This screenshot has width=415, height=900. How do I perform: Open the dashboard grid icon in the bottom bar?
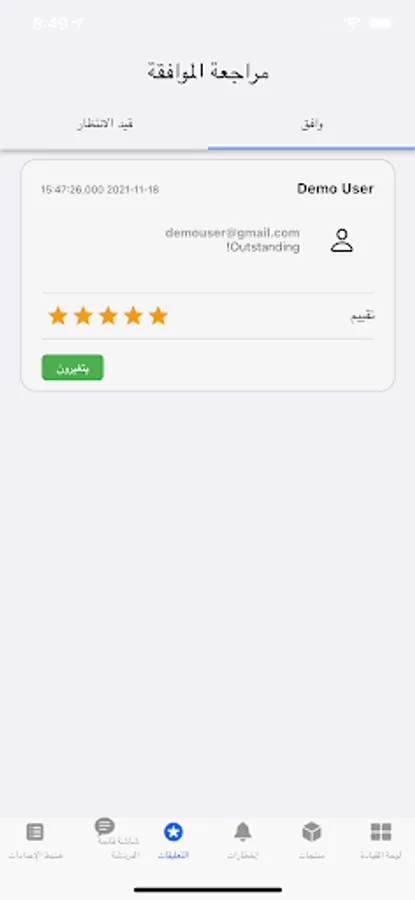381,831
